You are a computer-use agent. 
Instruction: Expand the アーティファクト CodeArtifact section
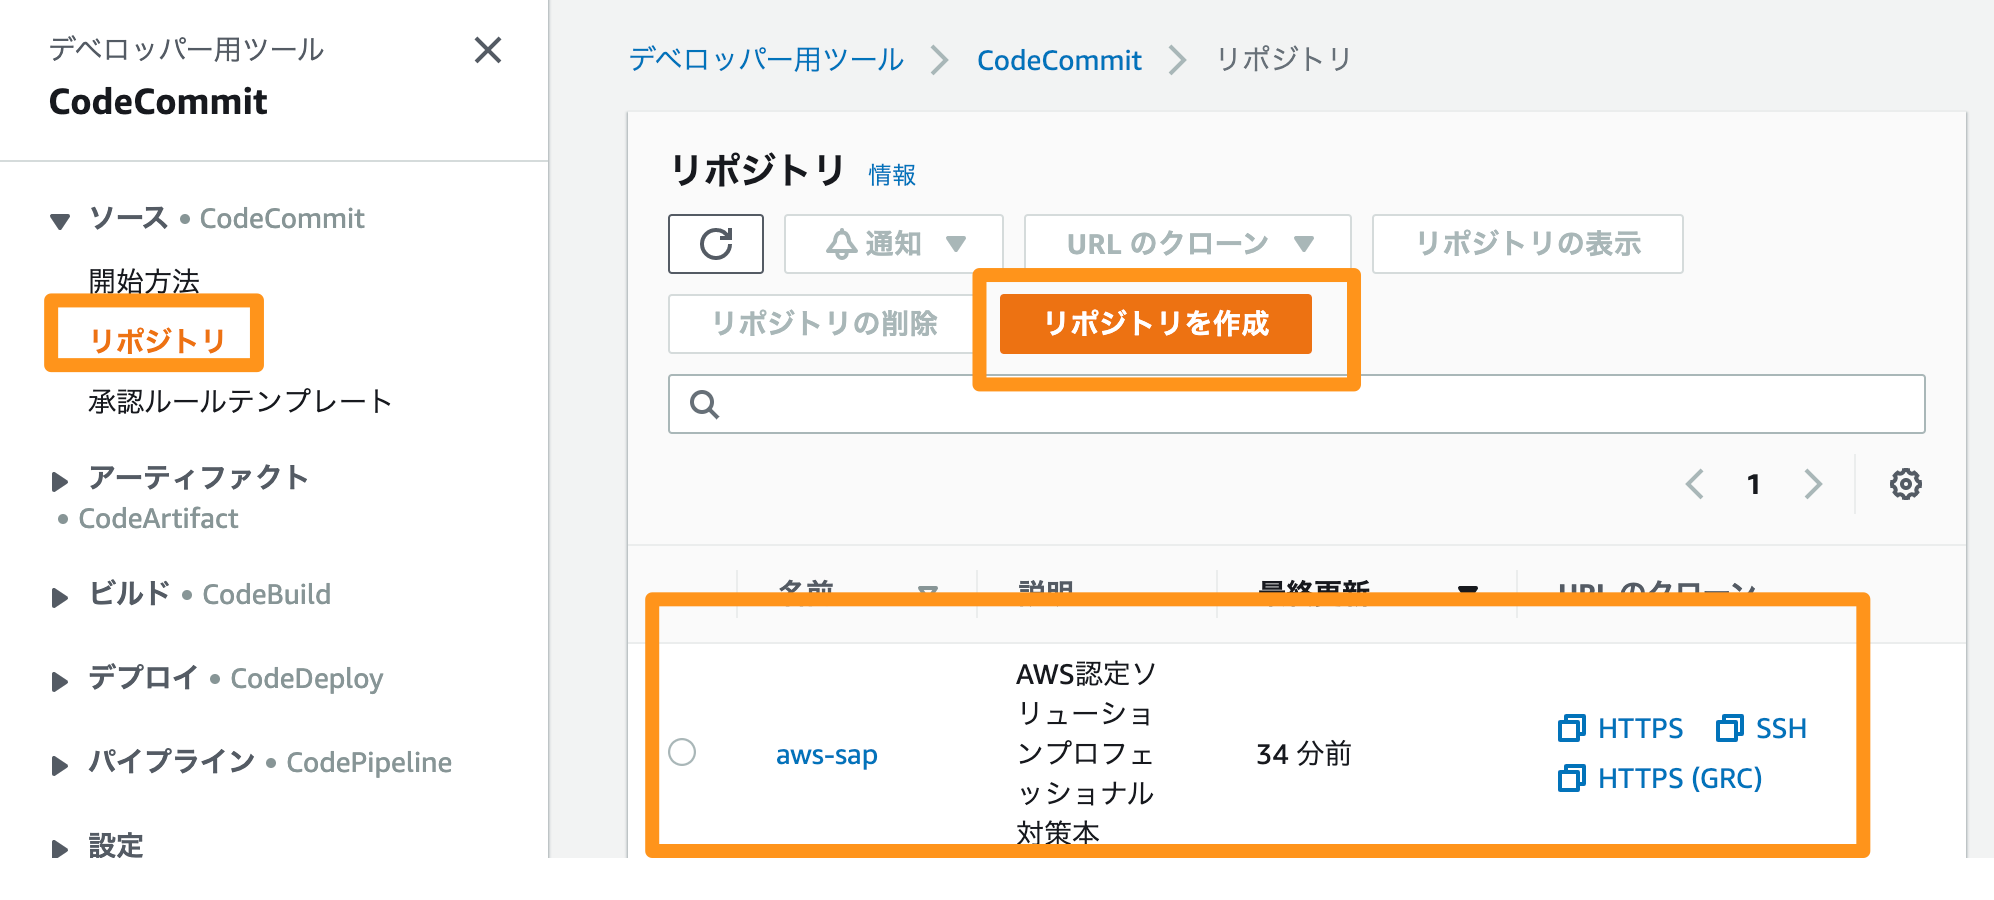coord(60,481)
